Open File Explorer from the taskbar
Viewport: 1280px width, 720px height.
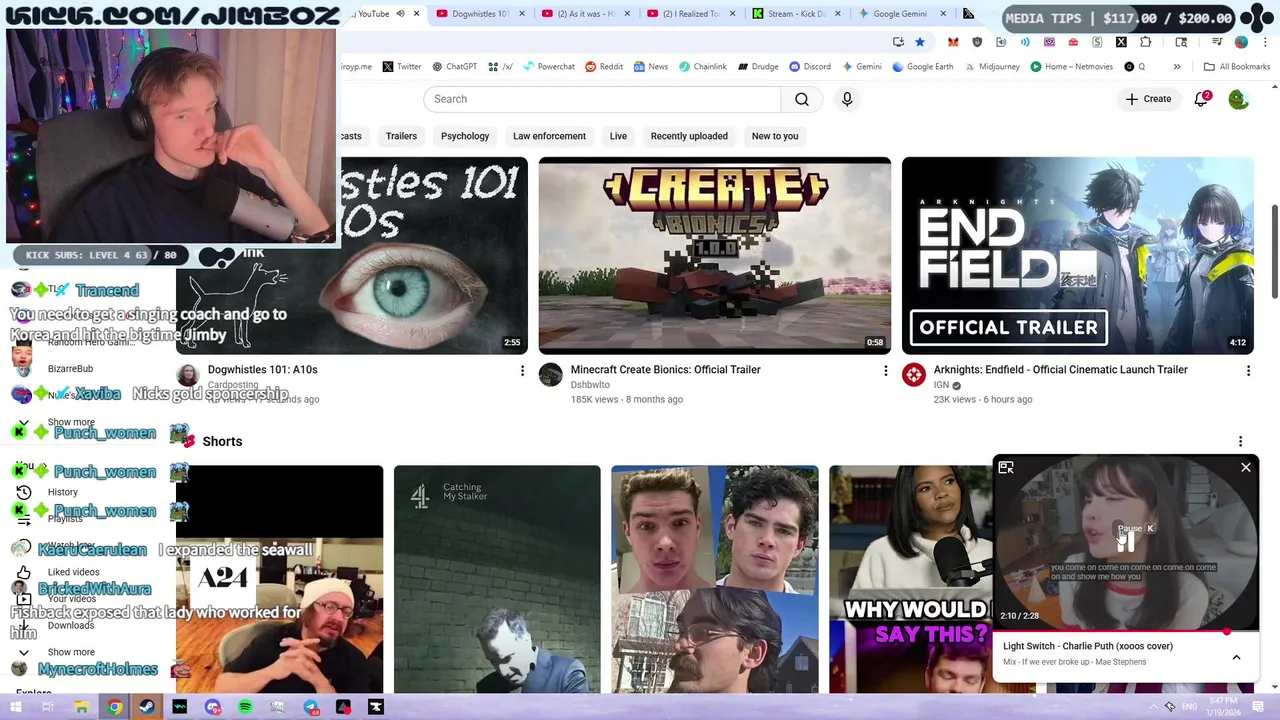[81, 707]
